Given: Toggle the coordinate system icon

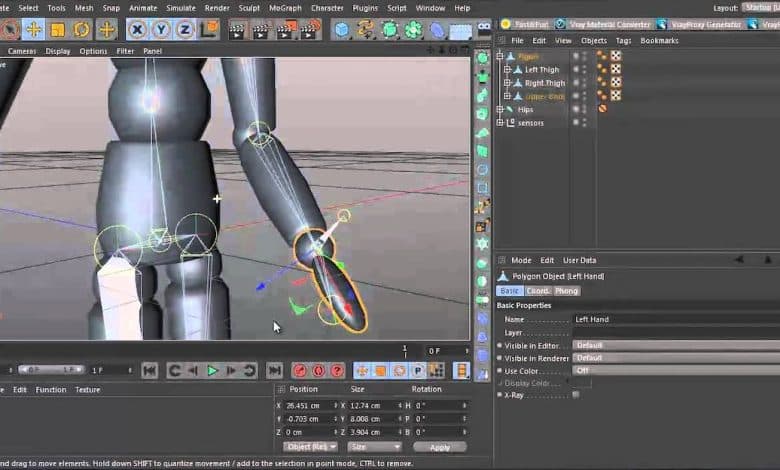Looking at the screenshot, I should point(209,30).
